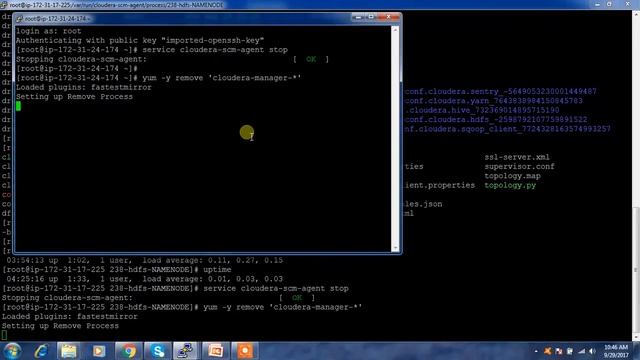Image resolution: width=640 pixels, height=360 pixels.
Task: Open PuTTY system menu icon of back window
Action: click(x=4, y=5)
